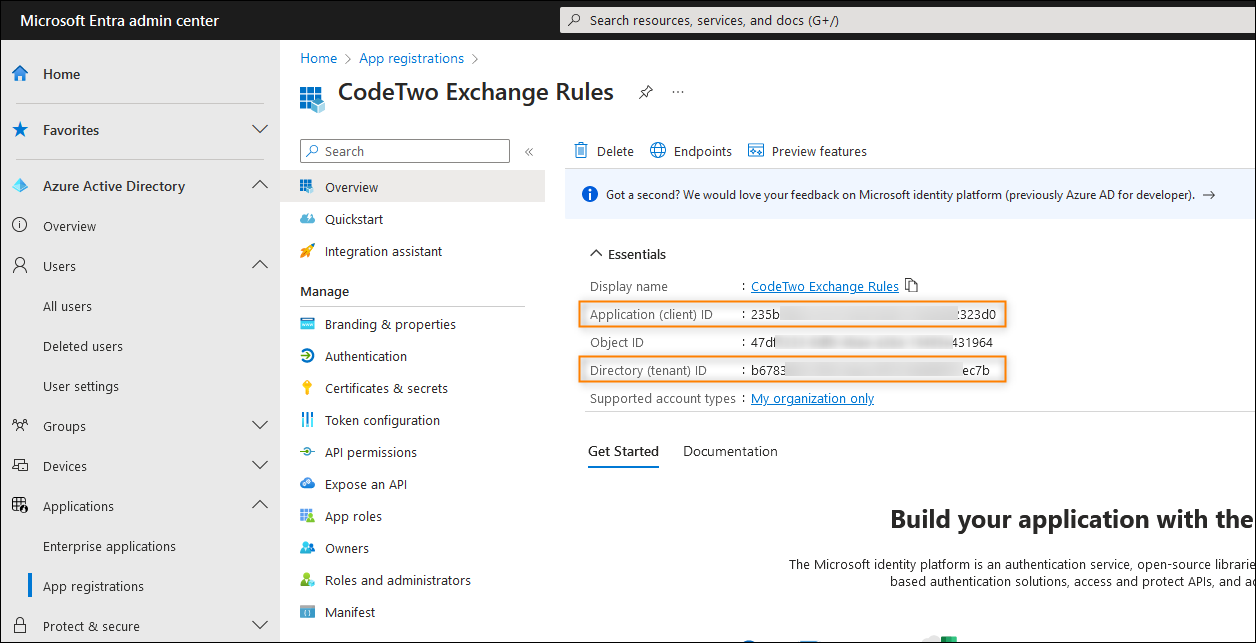Click the My organization only link
This screenshot has height=643, width=1256.
[812, 398]
